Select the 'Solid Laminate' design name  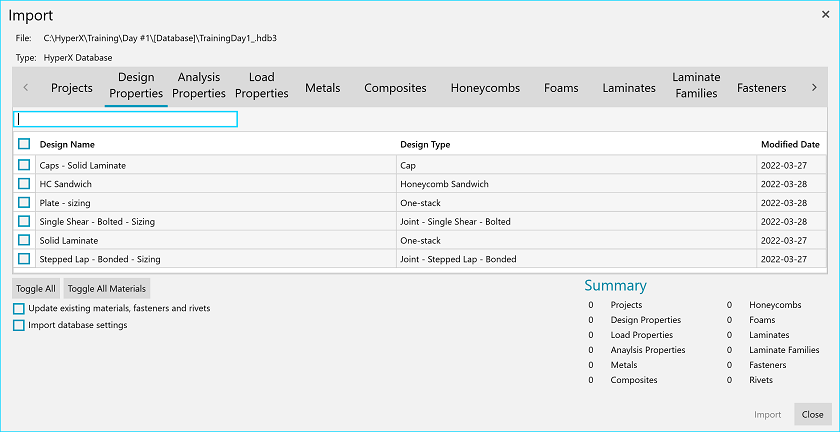click(x=69, y=241)
